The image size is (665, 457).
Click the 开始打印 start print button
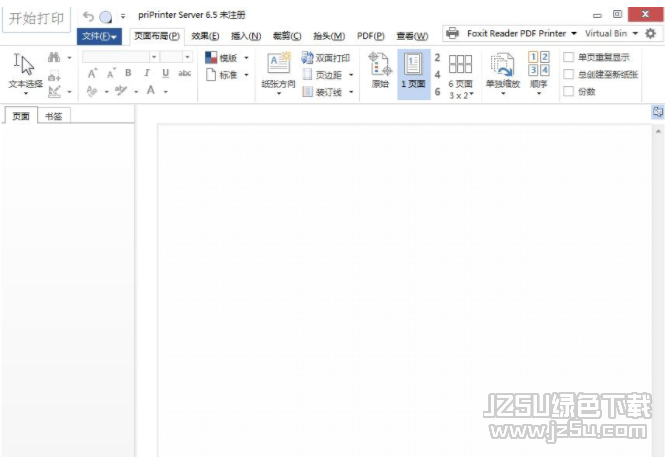36,19
